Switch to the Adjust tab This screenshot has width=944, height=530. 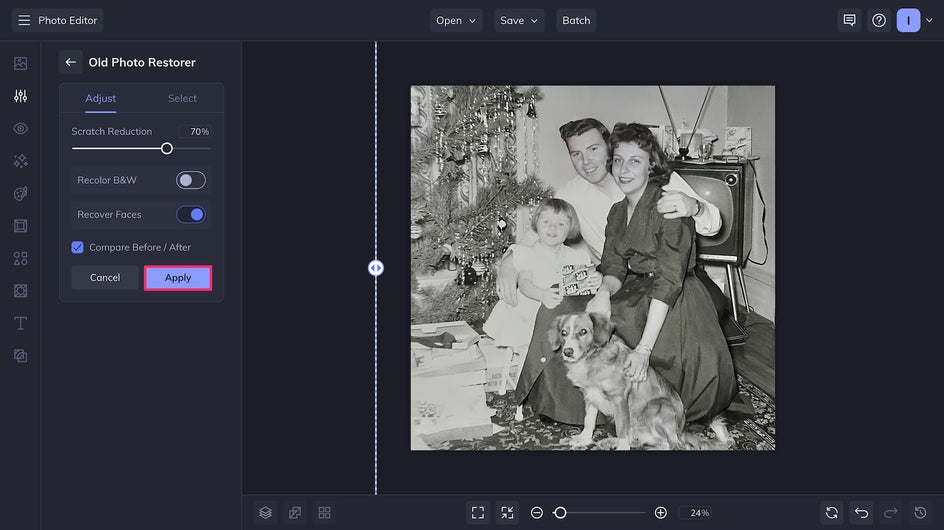coord(101,98)
